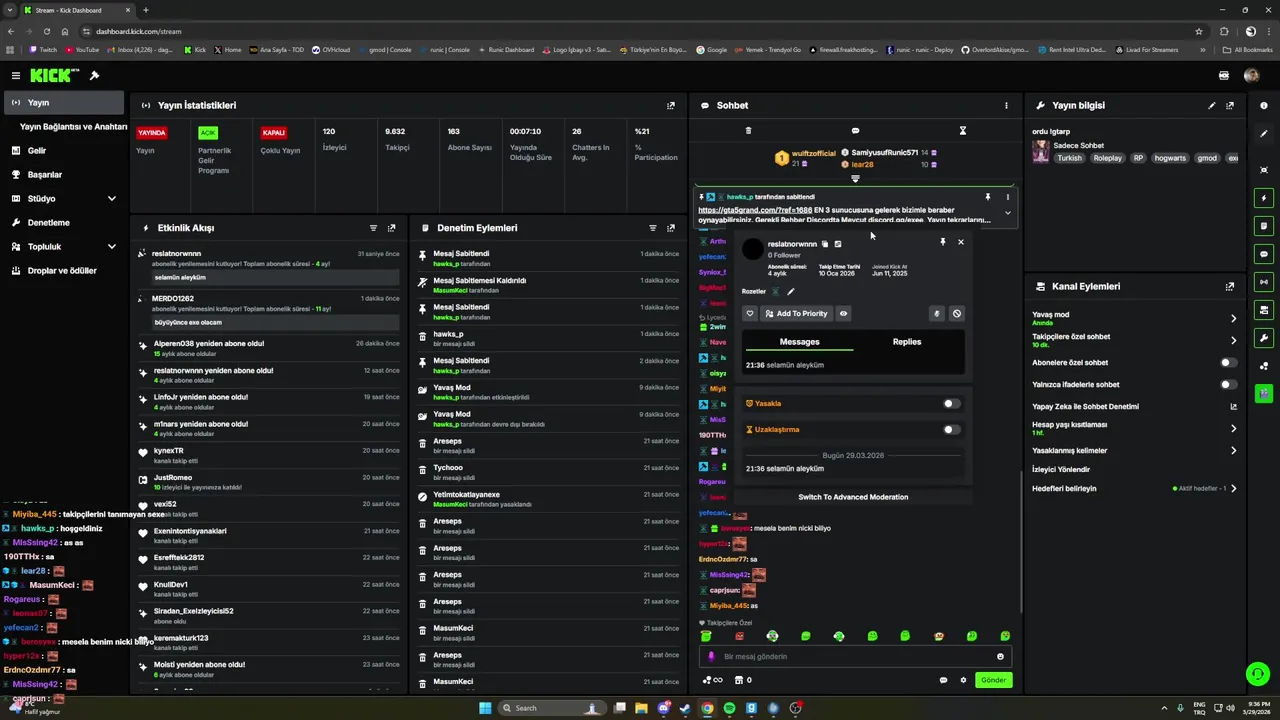Viewport: 1280px width, 720px height.
Task: Enable Abonelere özel sohbet switch
Action: pyautogui.click(x=1229, y=363)
